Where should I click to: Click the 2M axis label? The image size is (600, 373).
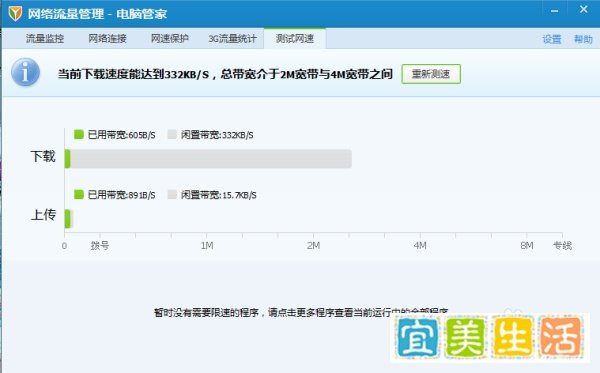click(x=313, y=246)
